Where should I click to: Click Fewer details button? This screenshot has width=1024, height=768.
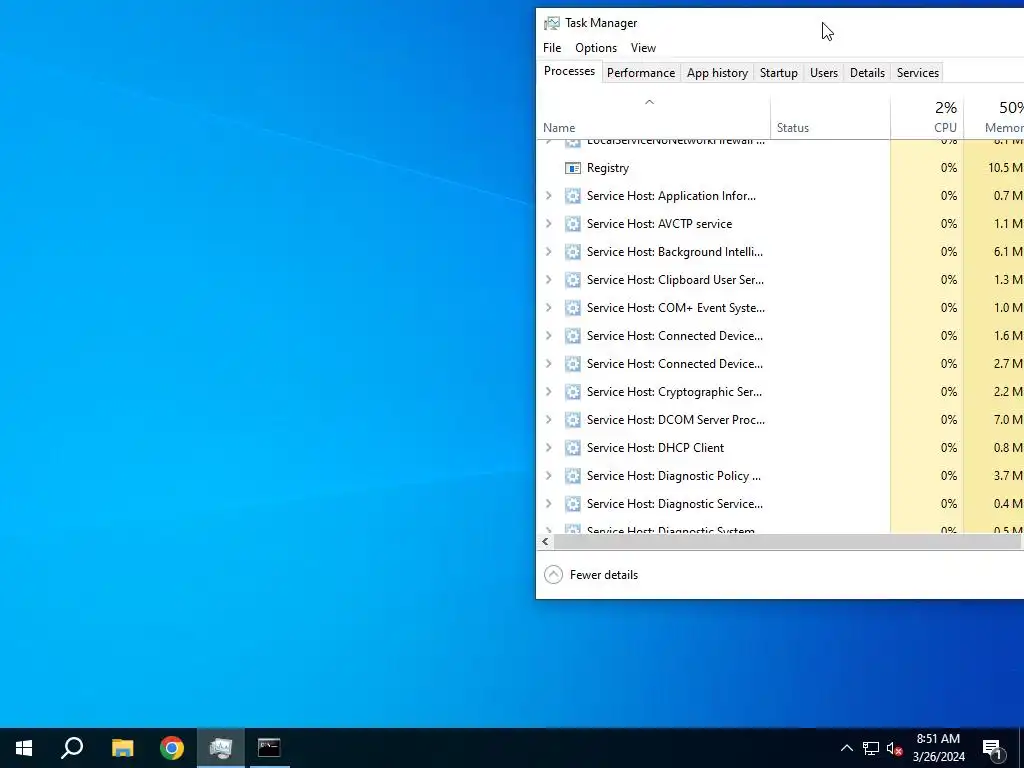tap(590, 575)
